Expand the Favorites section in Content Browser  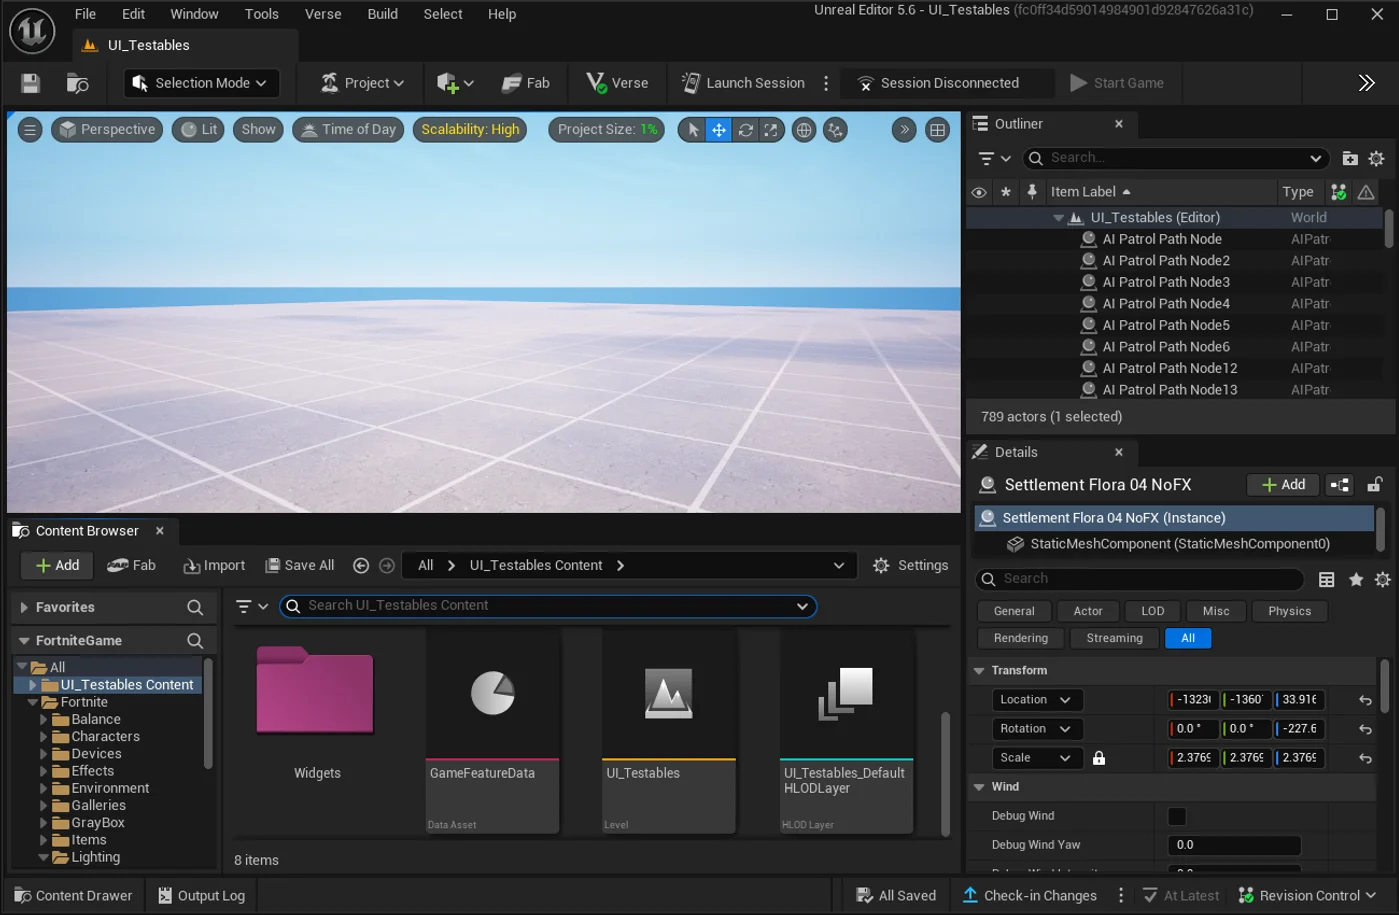point(24,608)
